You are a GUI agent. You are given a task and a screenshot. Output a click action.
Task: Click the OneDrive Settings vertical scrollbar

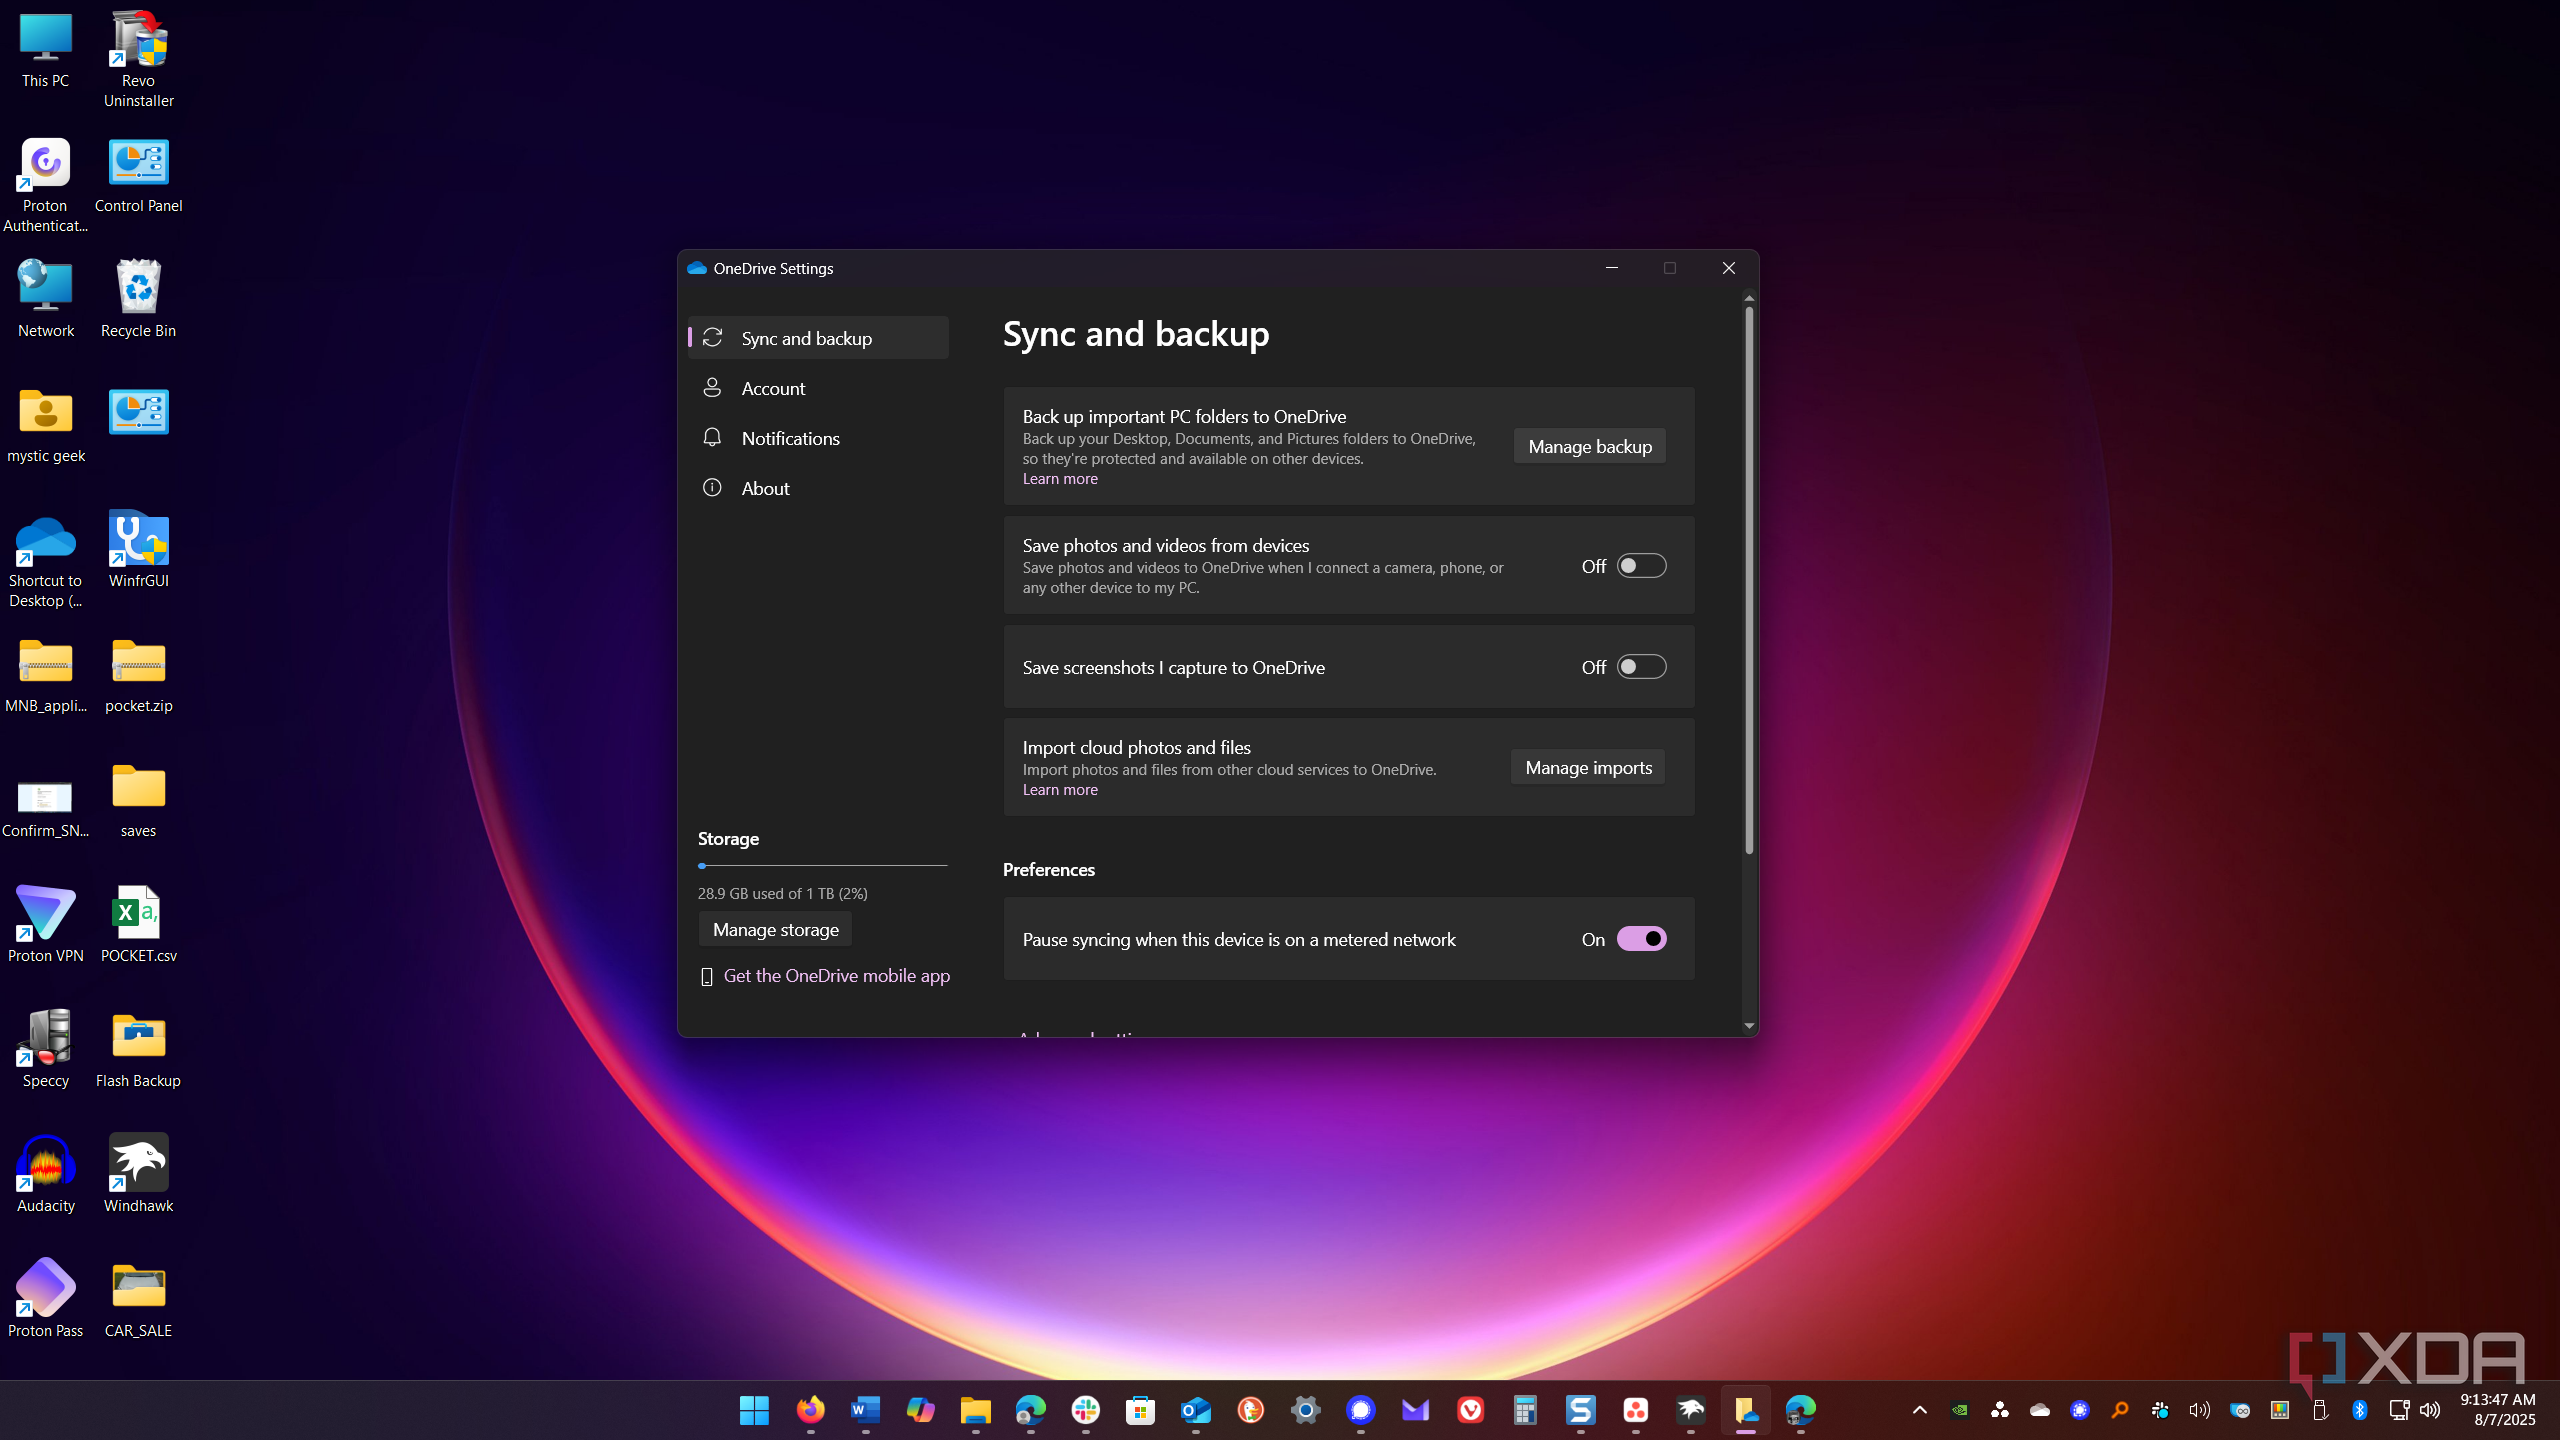pyautogui.click(x=1749, y=580)
